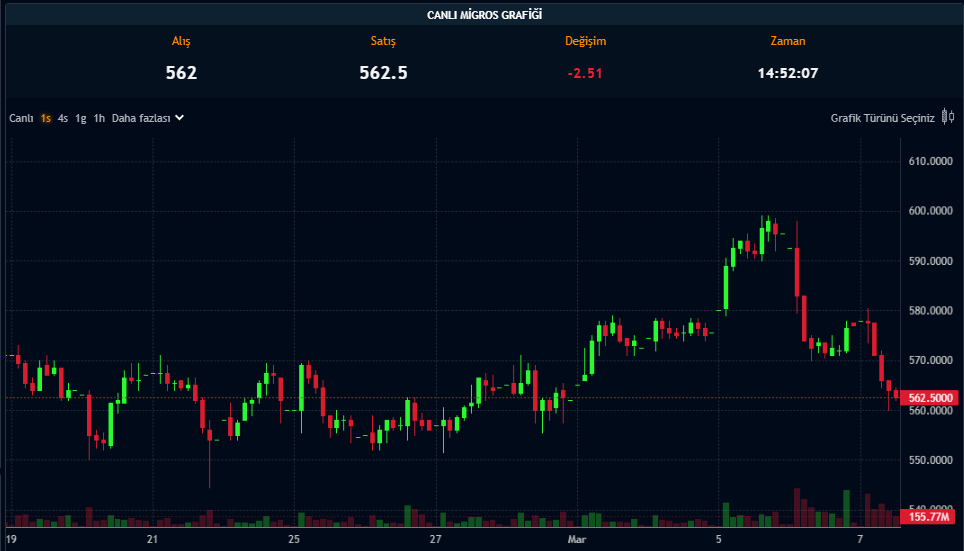Click the 25 date axis label

tap(294, 539)
